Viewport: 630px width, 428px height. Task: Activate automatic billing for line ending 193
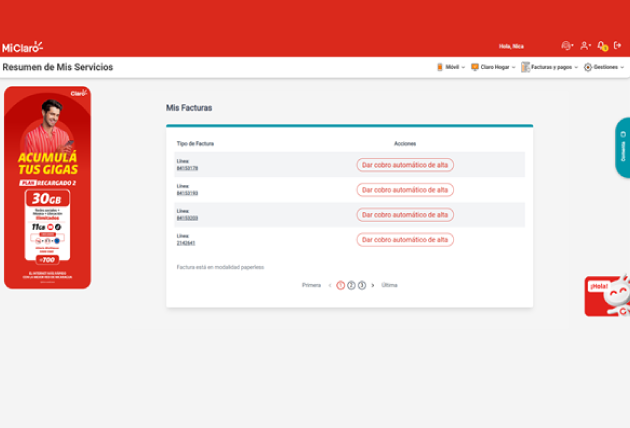pyautogui.click(x=405, y=190)
